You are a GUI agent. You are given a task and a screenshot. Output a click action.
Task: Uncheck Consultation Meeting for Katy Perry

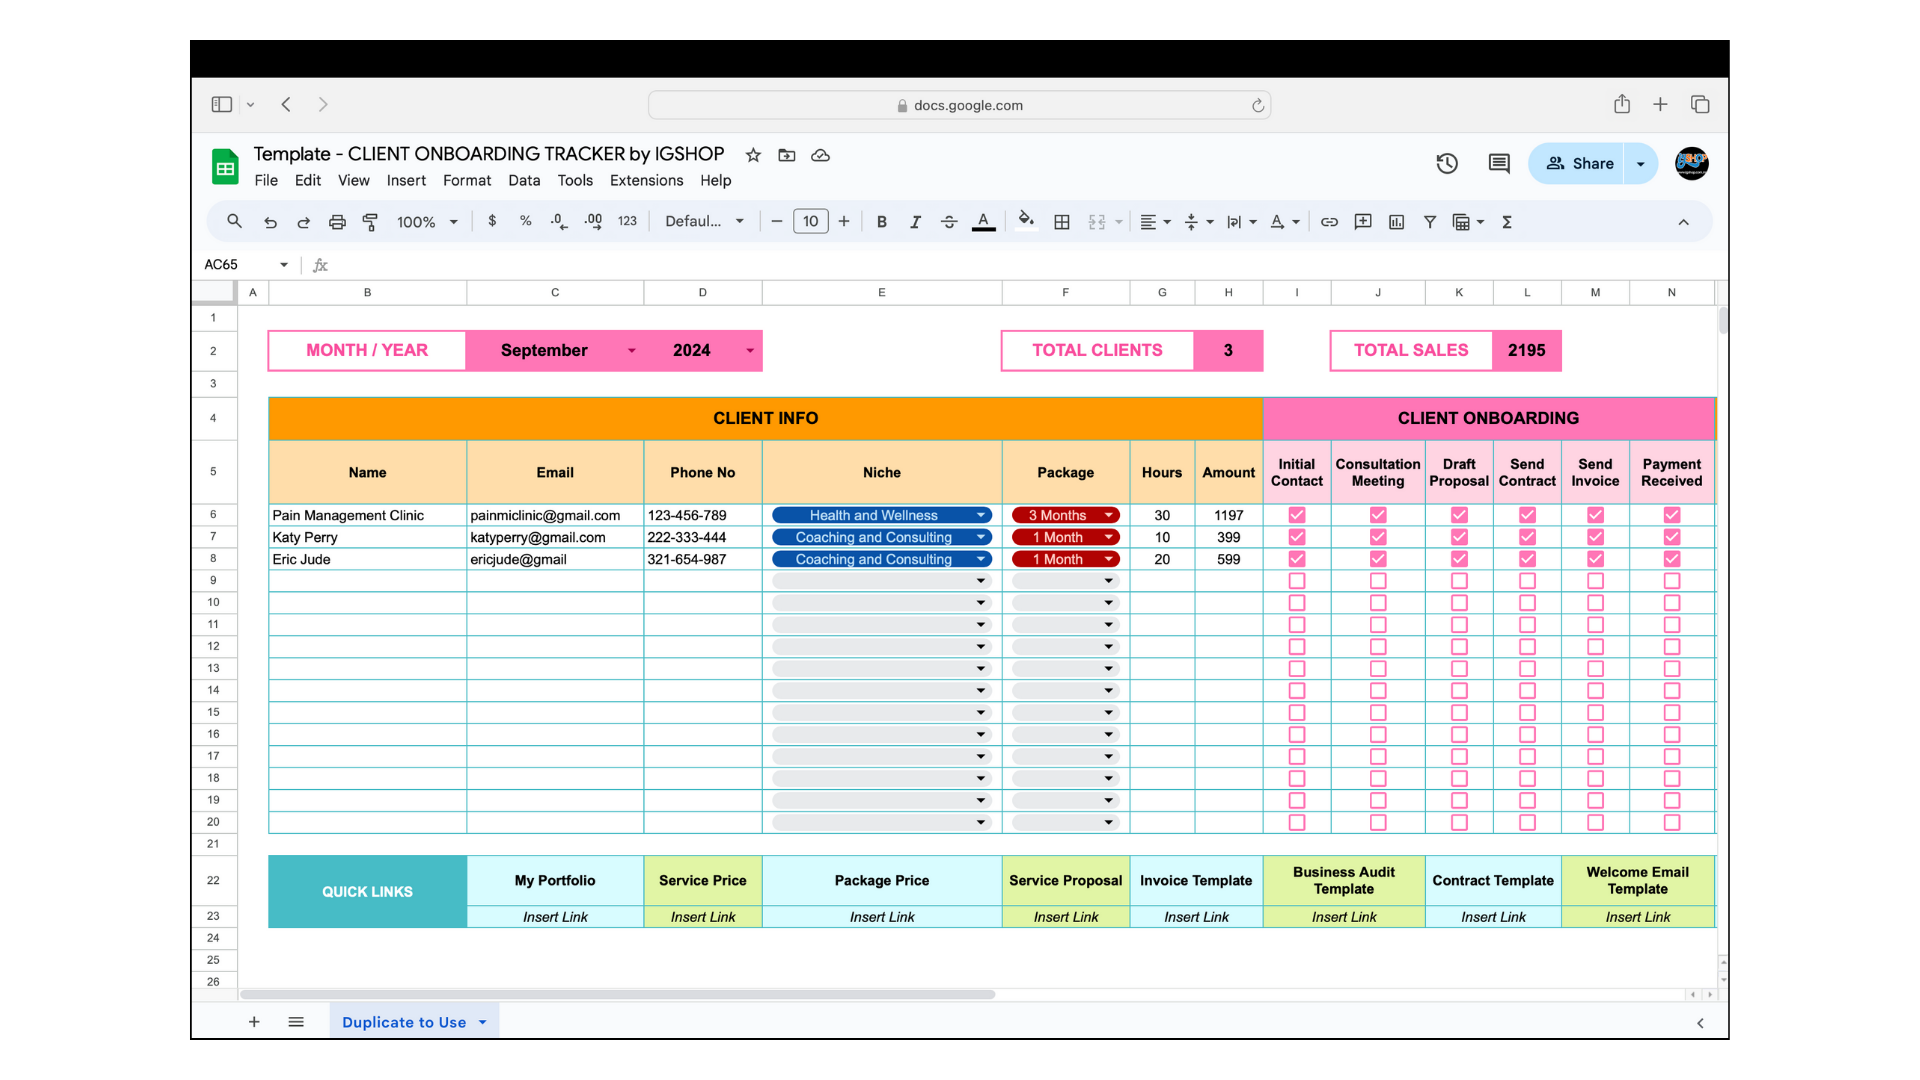(x=1378, y=537)
